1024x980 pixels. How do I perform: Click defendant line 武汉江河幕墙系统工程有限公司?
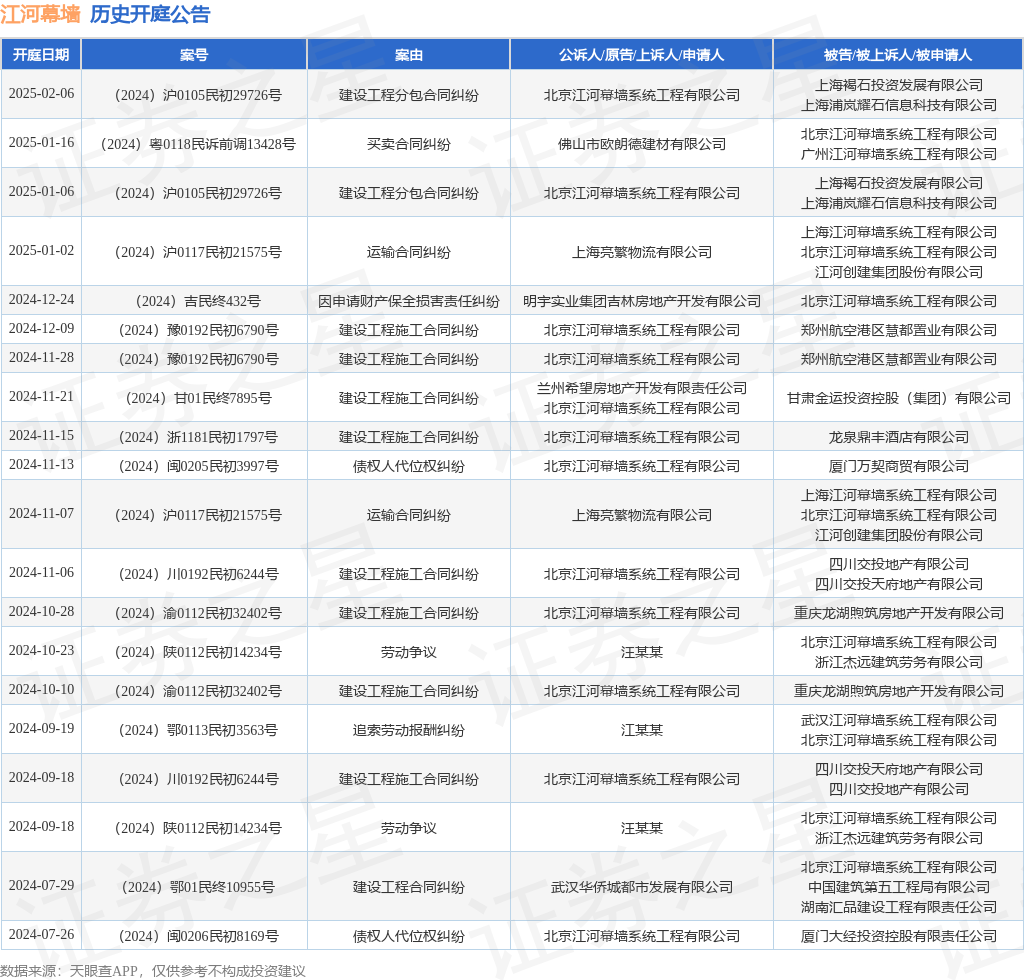coord(899,720)
